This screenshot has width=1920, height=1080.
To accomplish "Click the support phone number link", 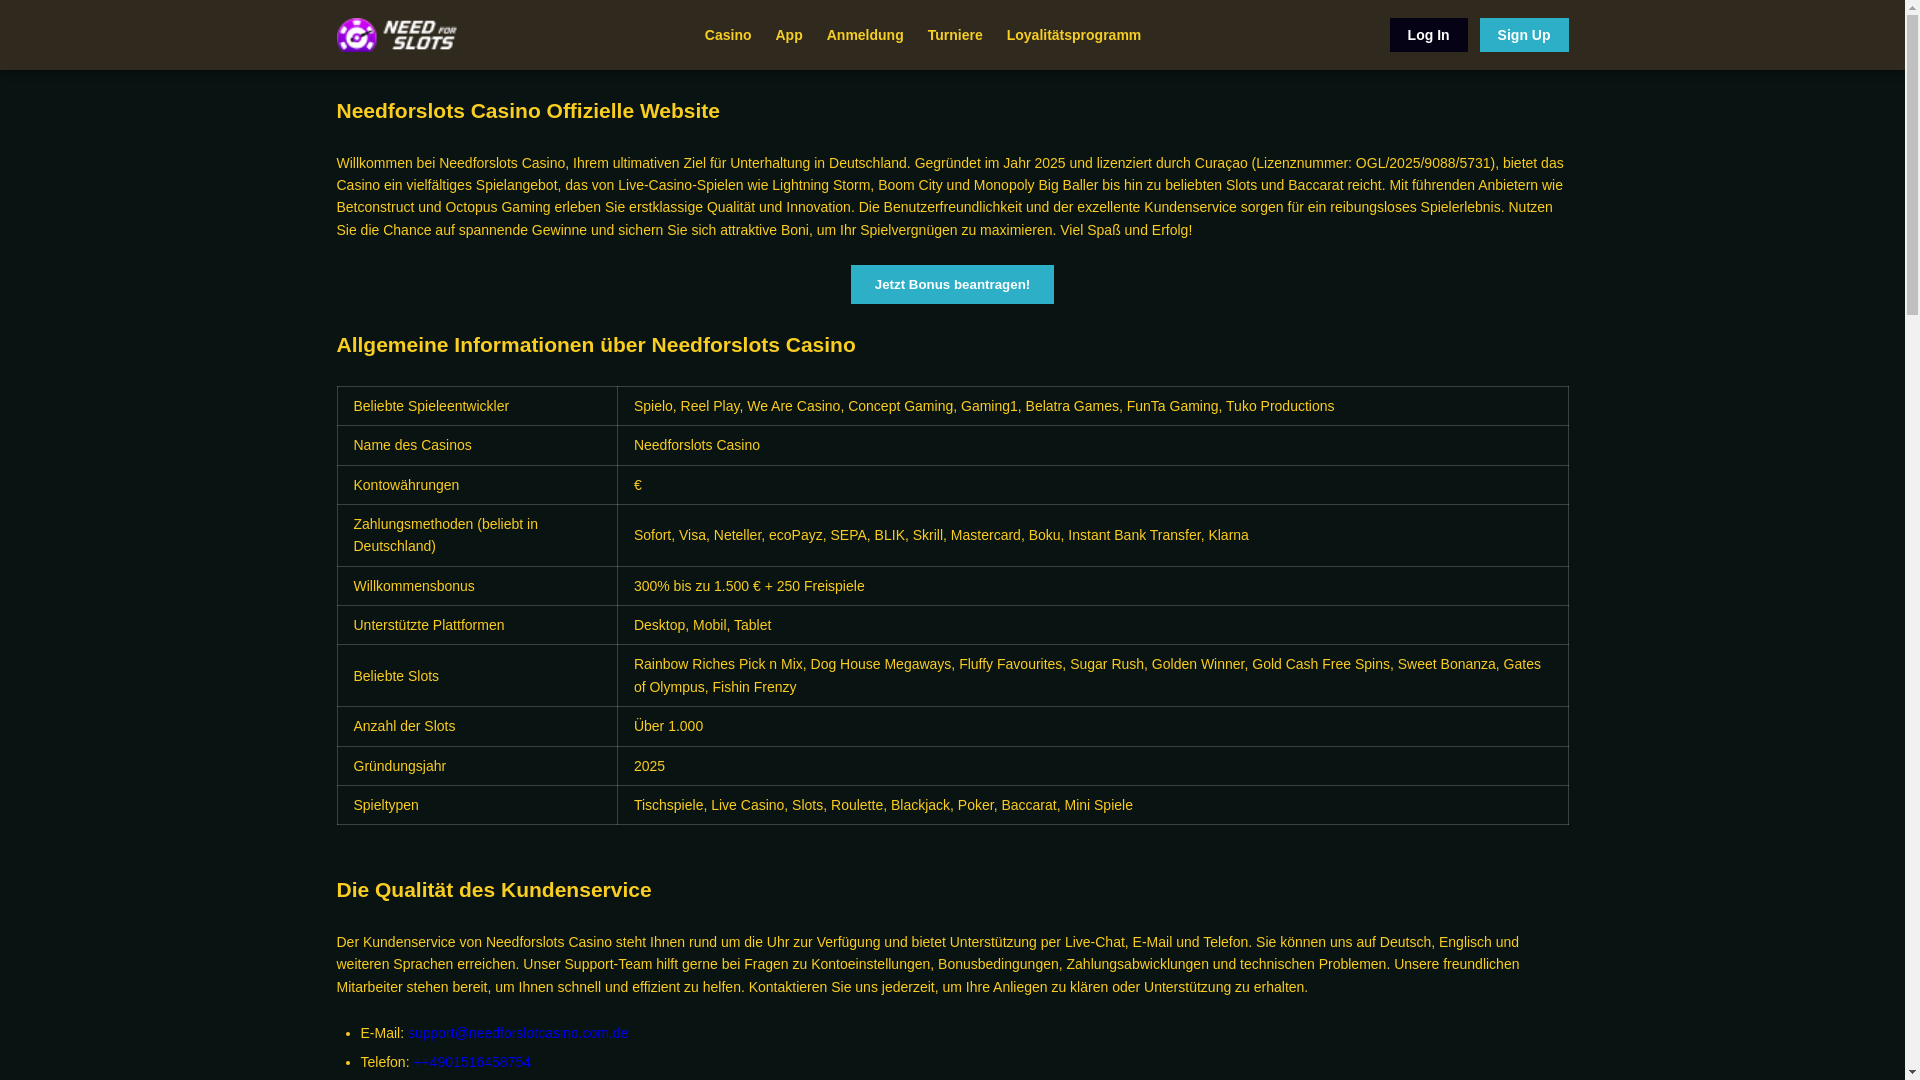I will click(x=472, y=1062).
